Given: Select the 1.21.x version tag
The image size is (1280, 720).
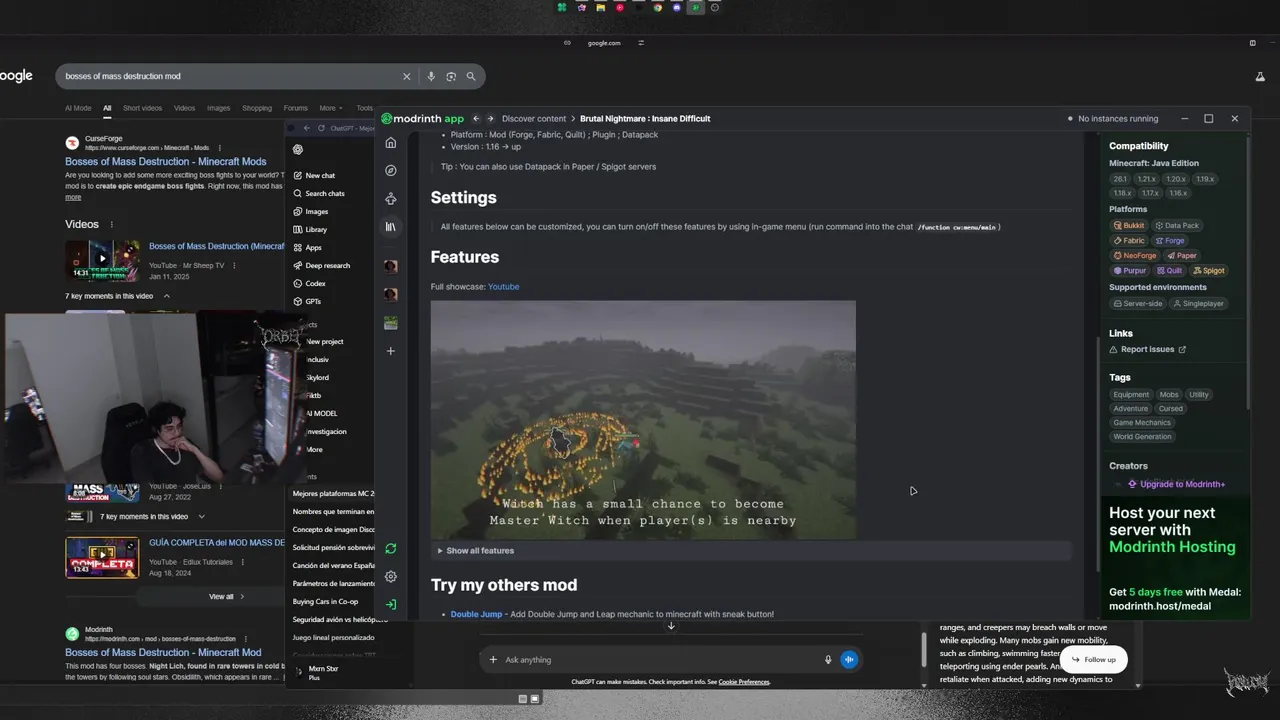Looking at the screenshot, I should point(1146,179).
